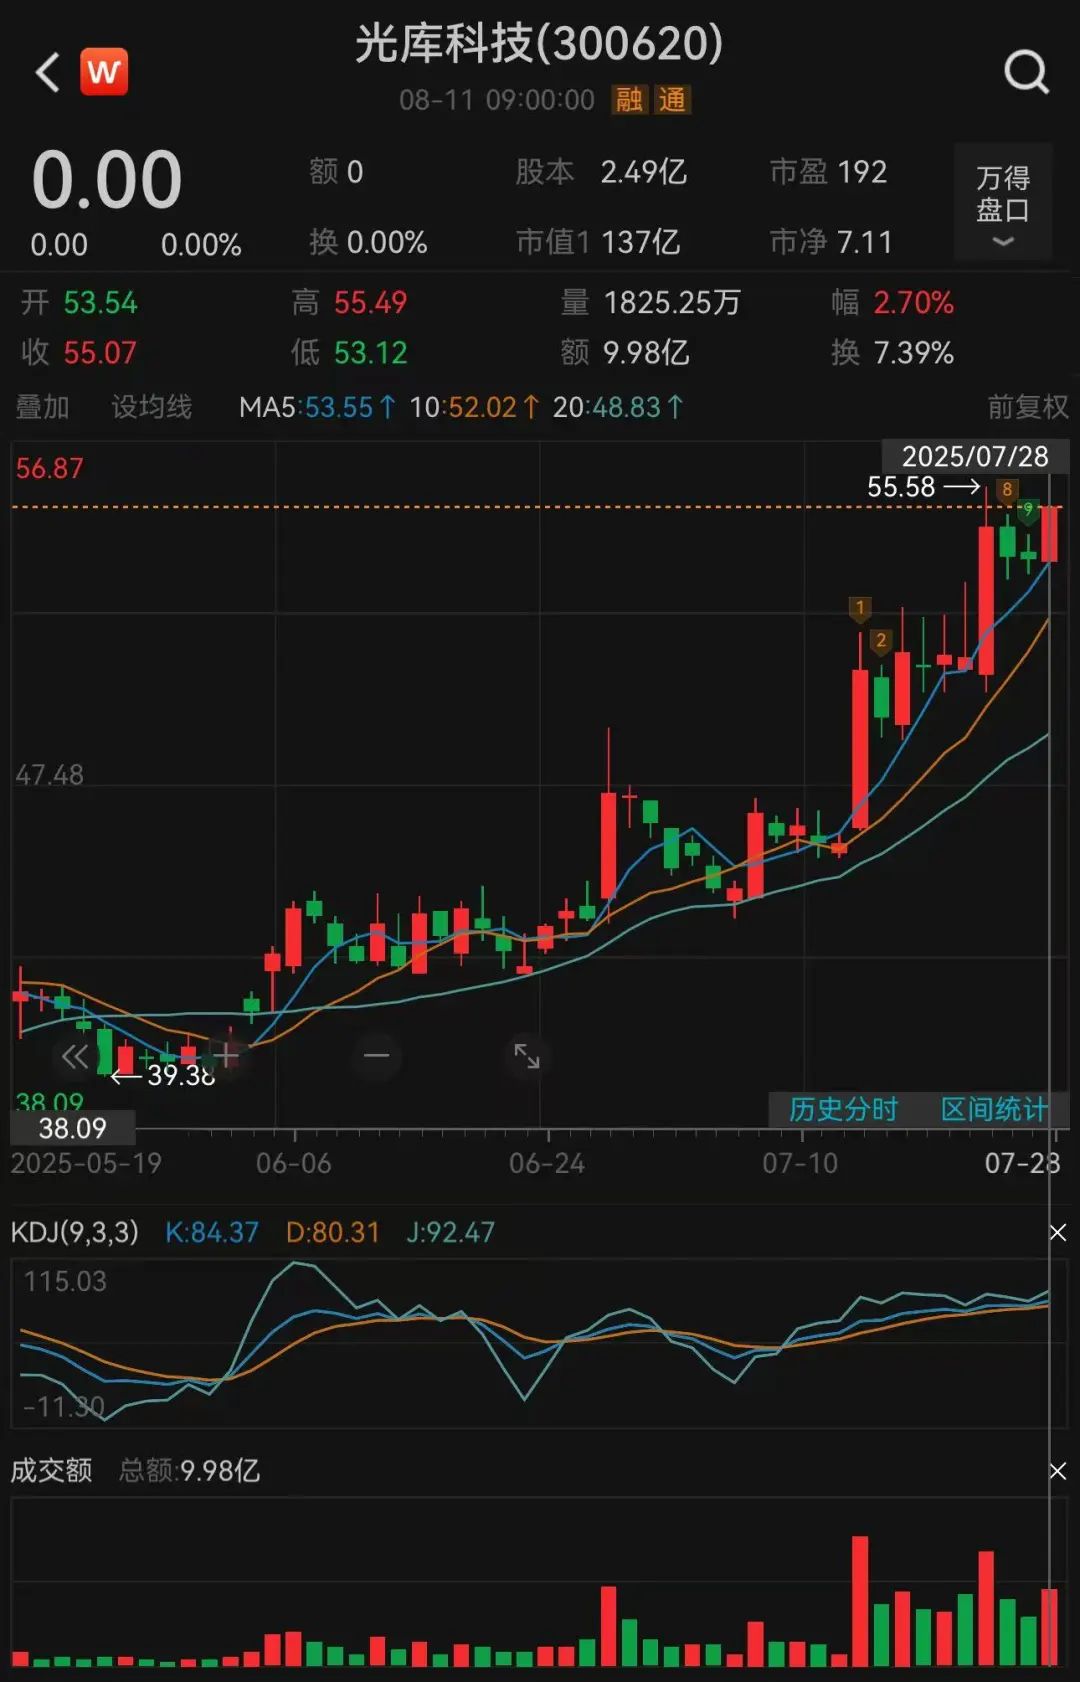The height and width of the screenshot is (1682, 1080).
Task: Tap the turnover rate 7.39%
Action: pyautogui.click(x=913, y=352)
